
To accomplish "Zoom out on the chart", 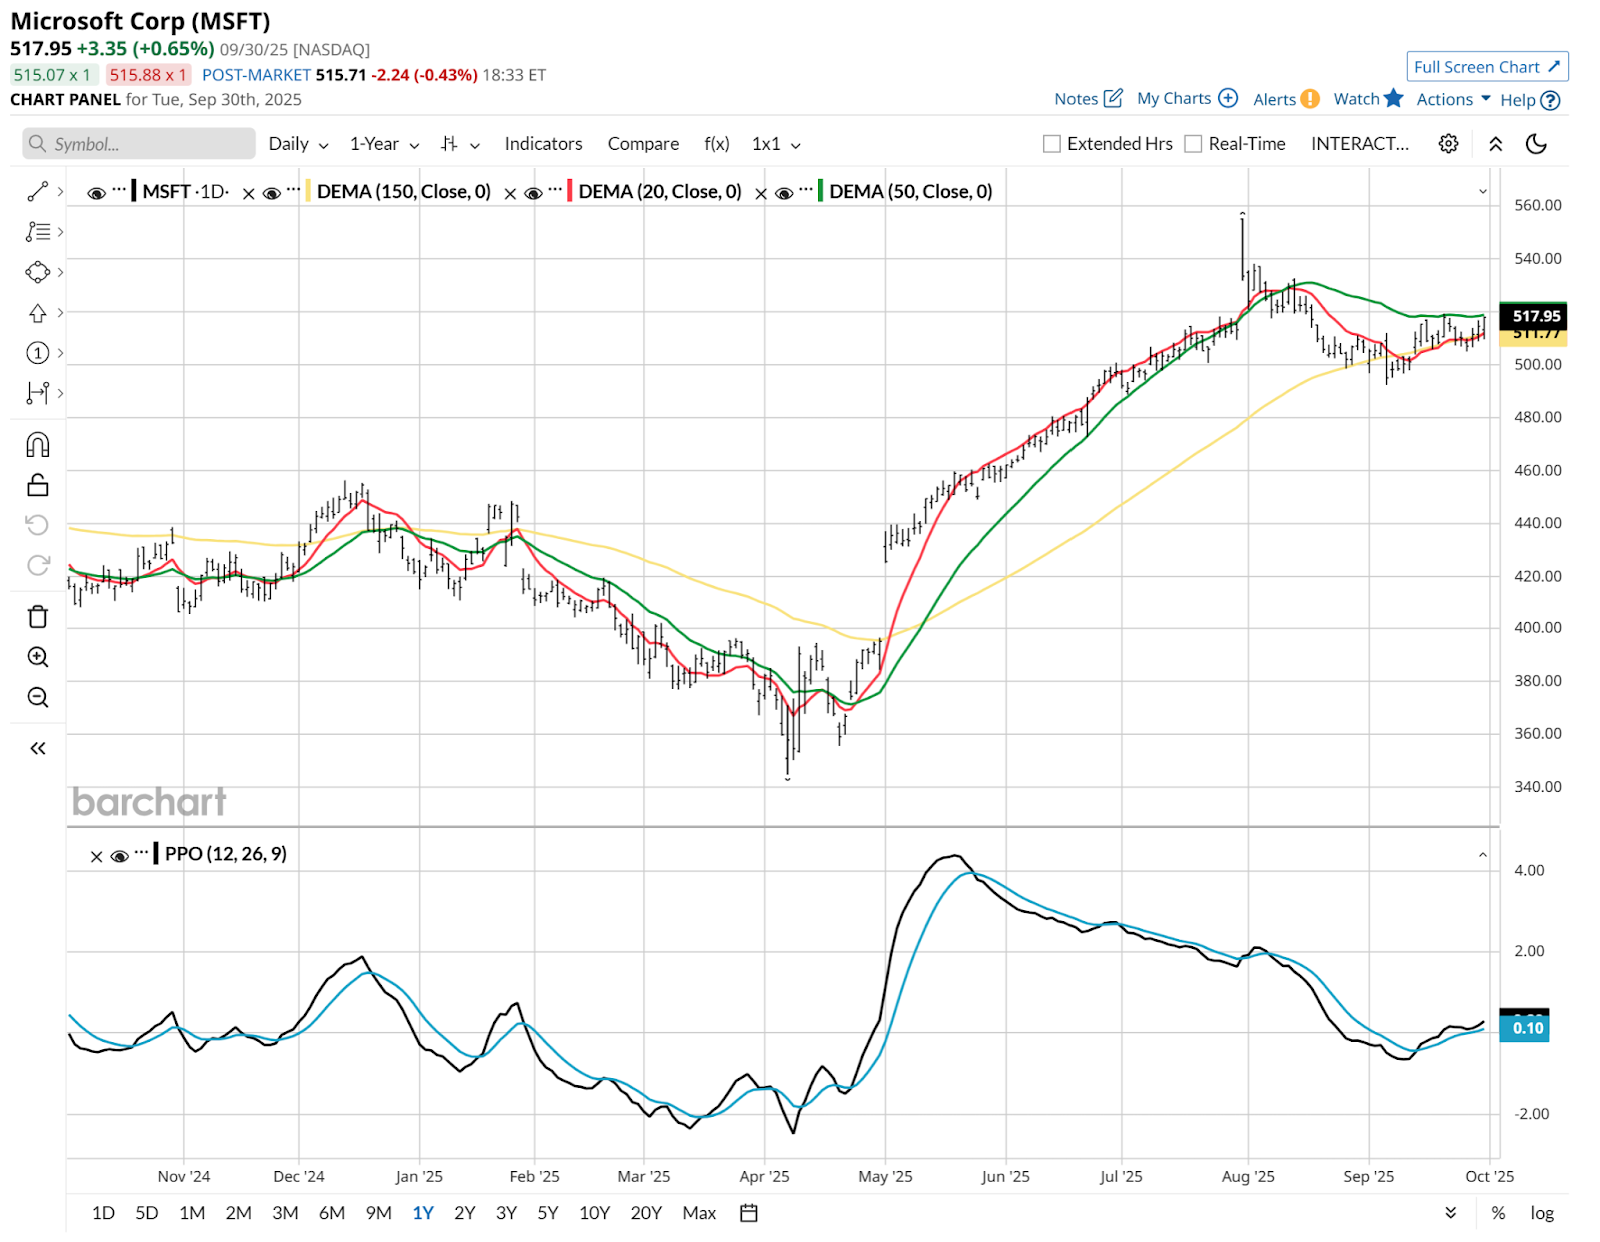I will 38,697.
